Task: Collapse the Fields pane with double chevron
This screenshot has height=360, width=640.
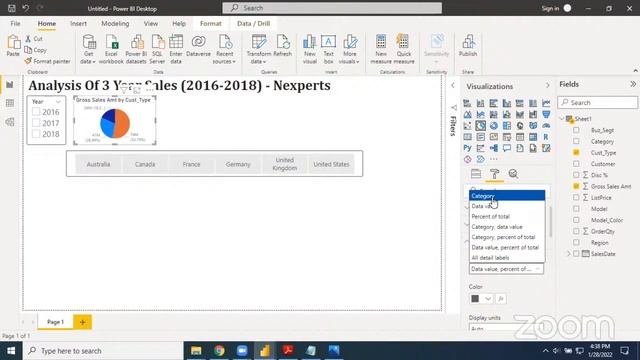Action: pos(633,84)
